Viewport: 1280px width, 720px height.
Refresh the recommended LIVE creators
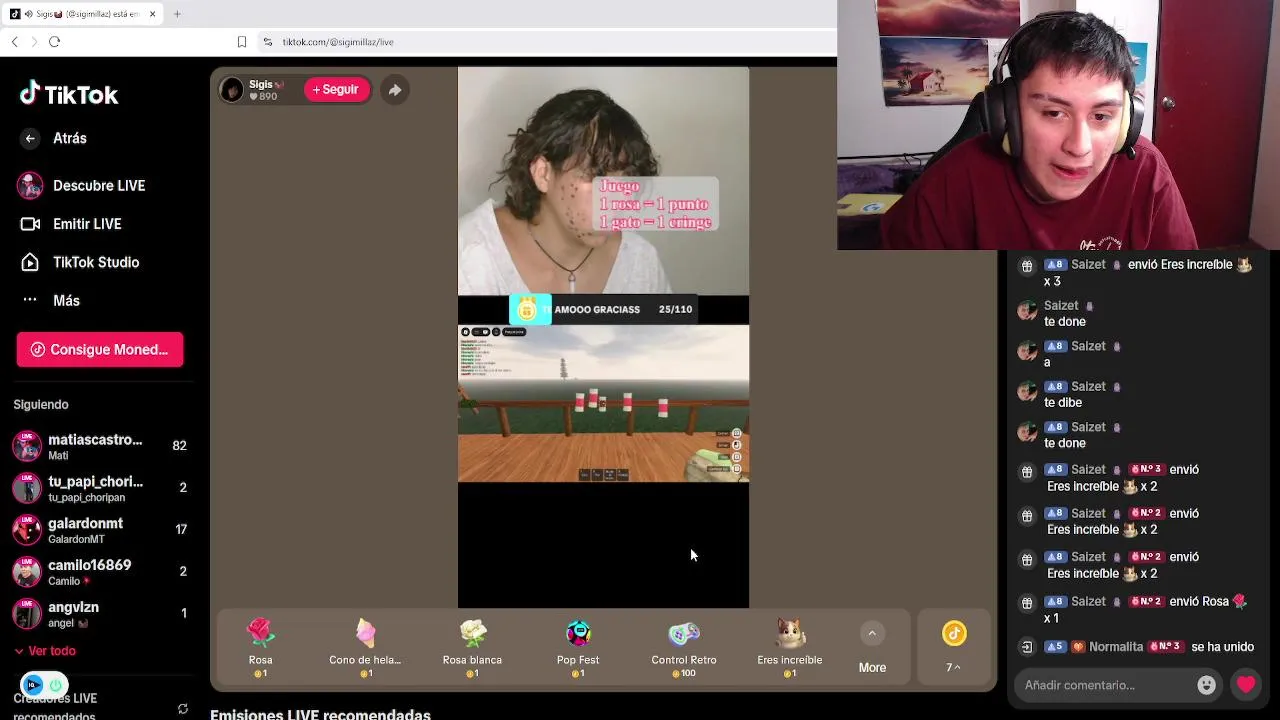pyautogui.click(x=183, y=709)
